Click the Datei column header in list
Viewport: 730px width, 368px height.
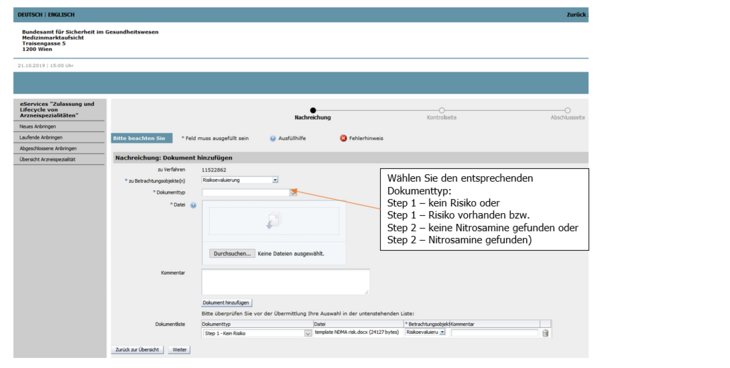point(319,324)
